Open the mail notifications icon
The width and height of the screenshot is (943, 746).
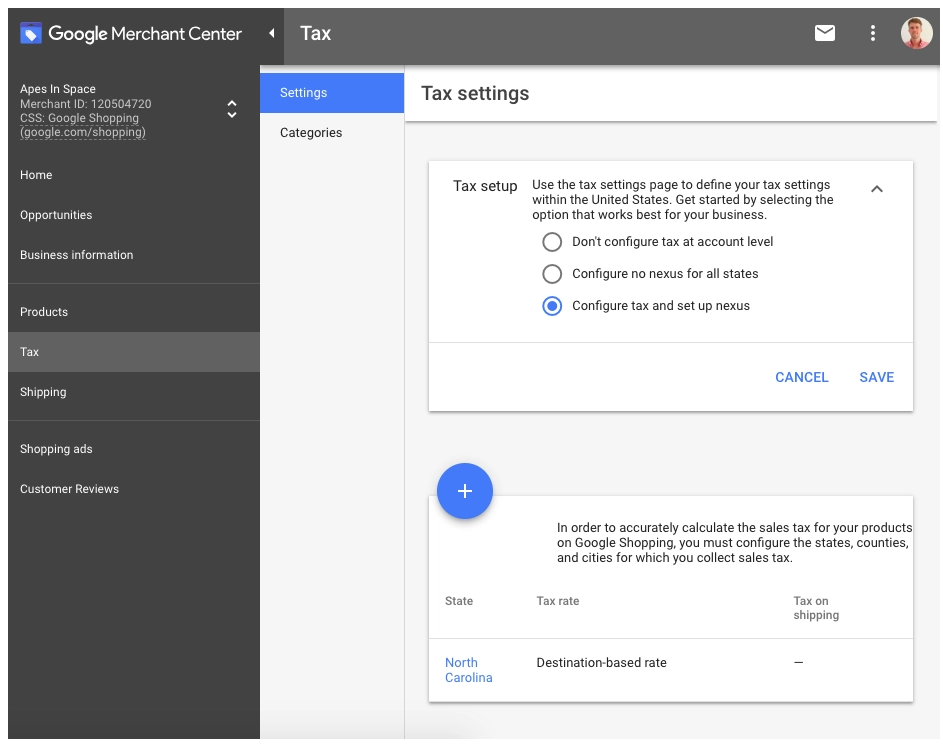825,32
